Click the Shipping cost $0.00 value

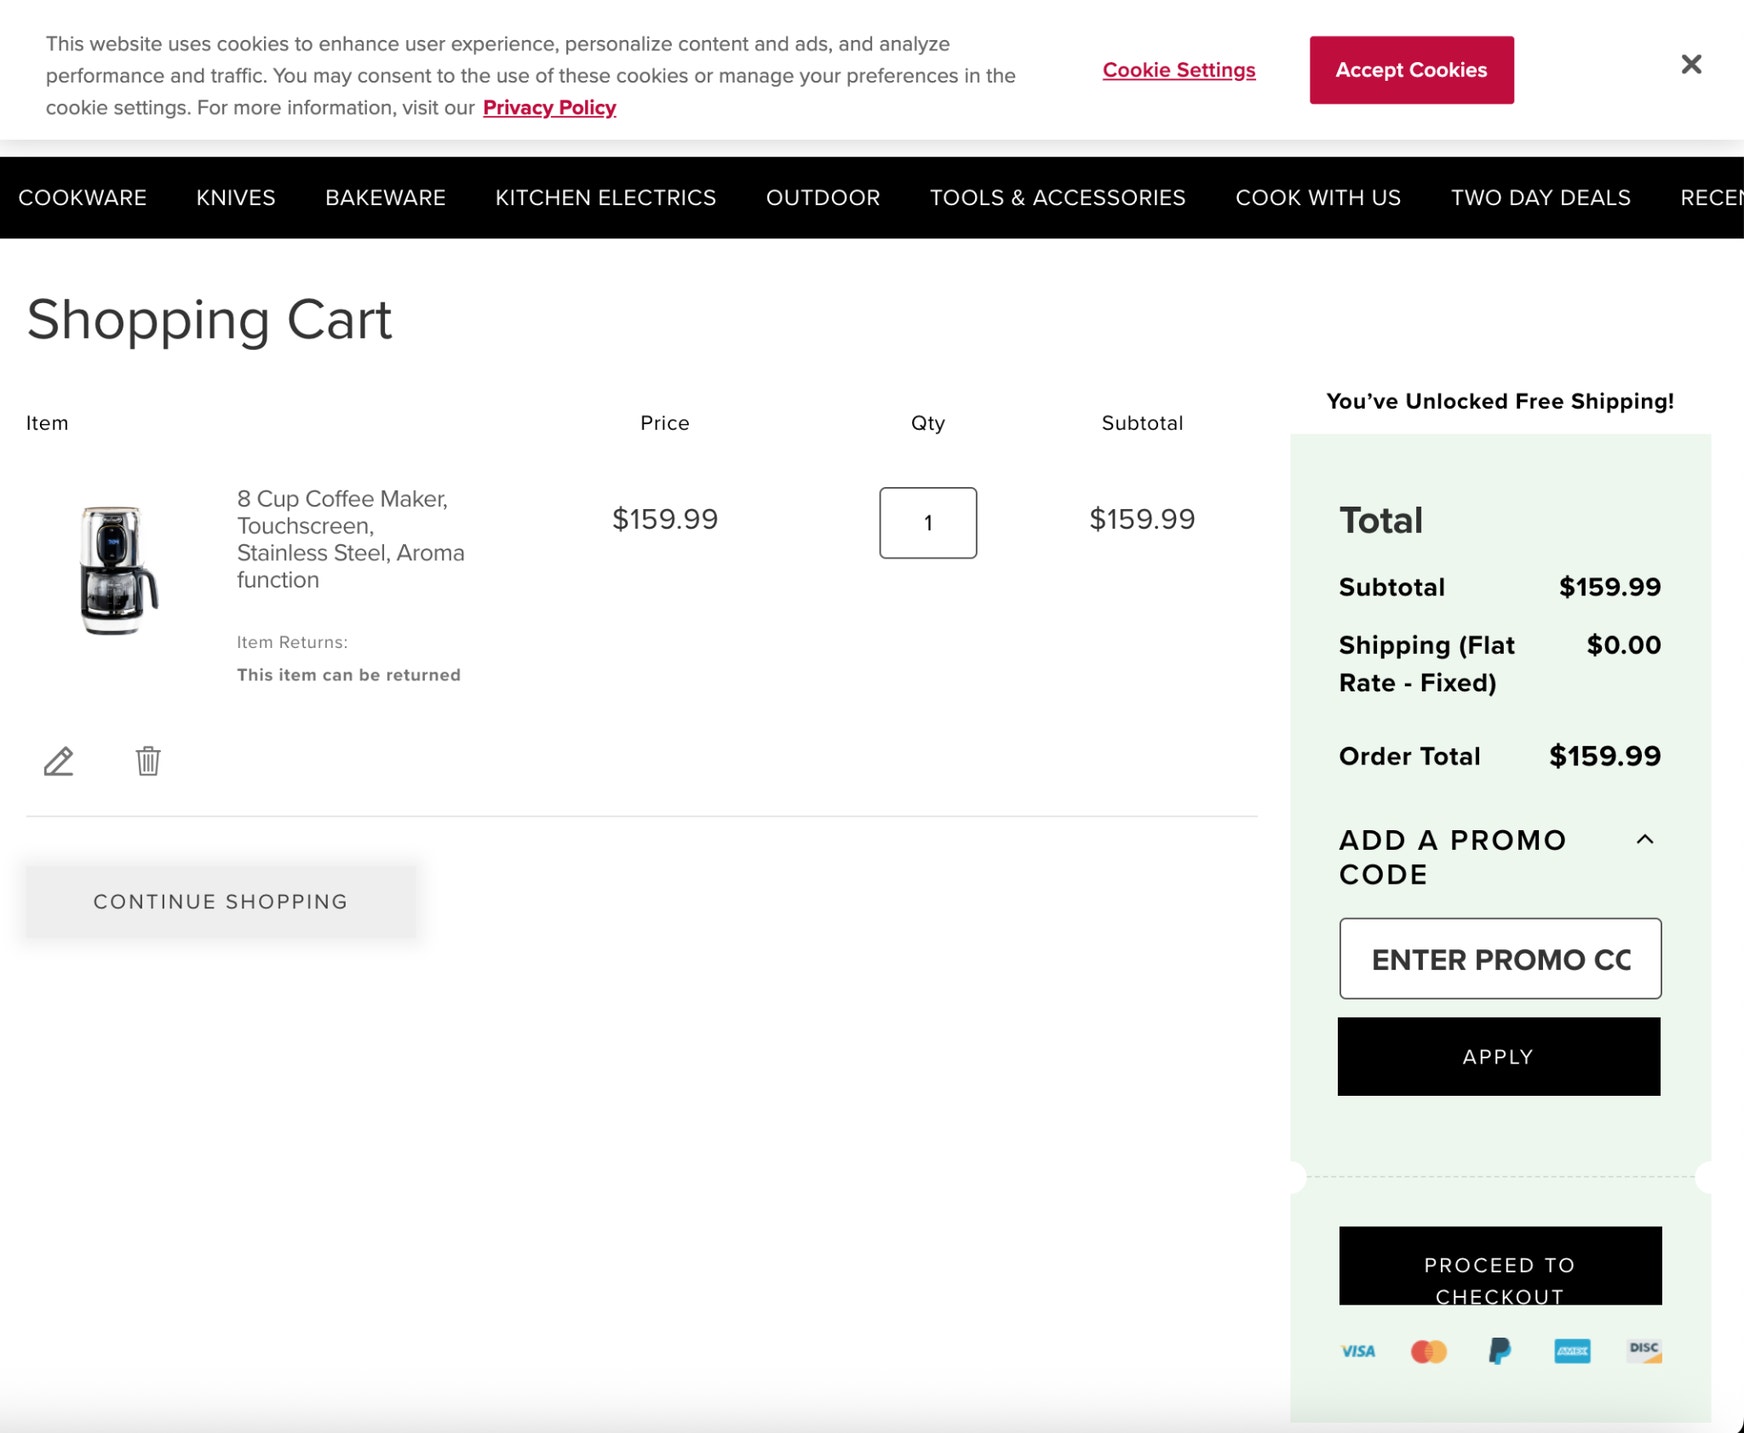[1624, 645]
